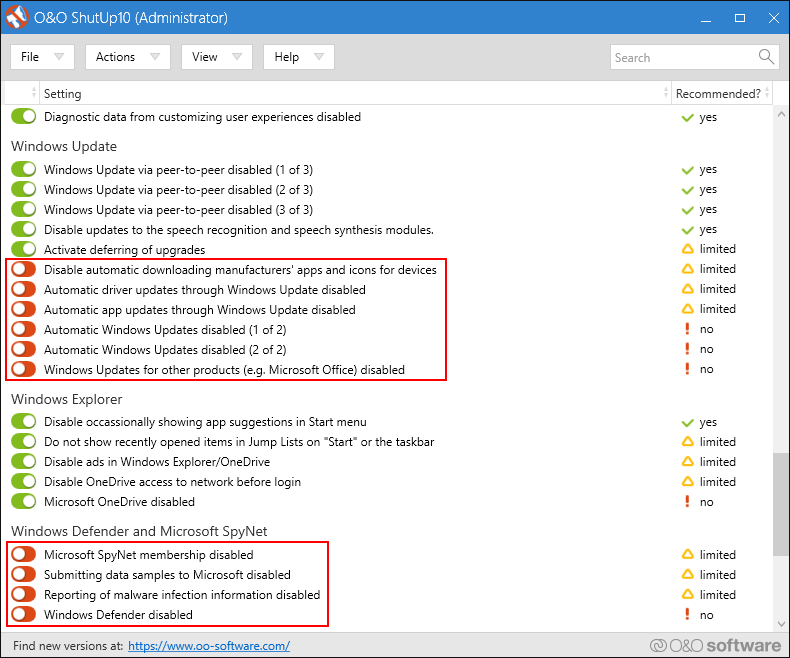Viewport: 790px width, 658px height.
Task: Click warning triangle for Reporting of malware infection row
Action: 687,595
